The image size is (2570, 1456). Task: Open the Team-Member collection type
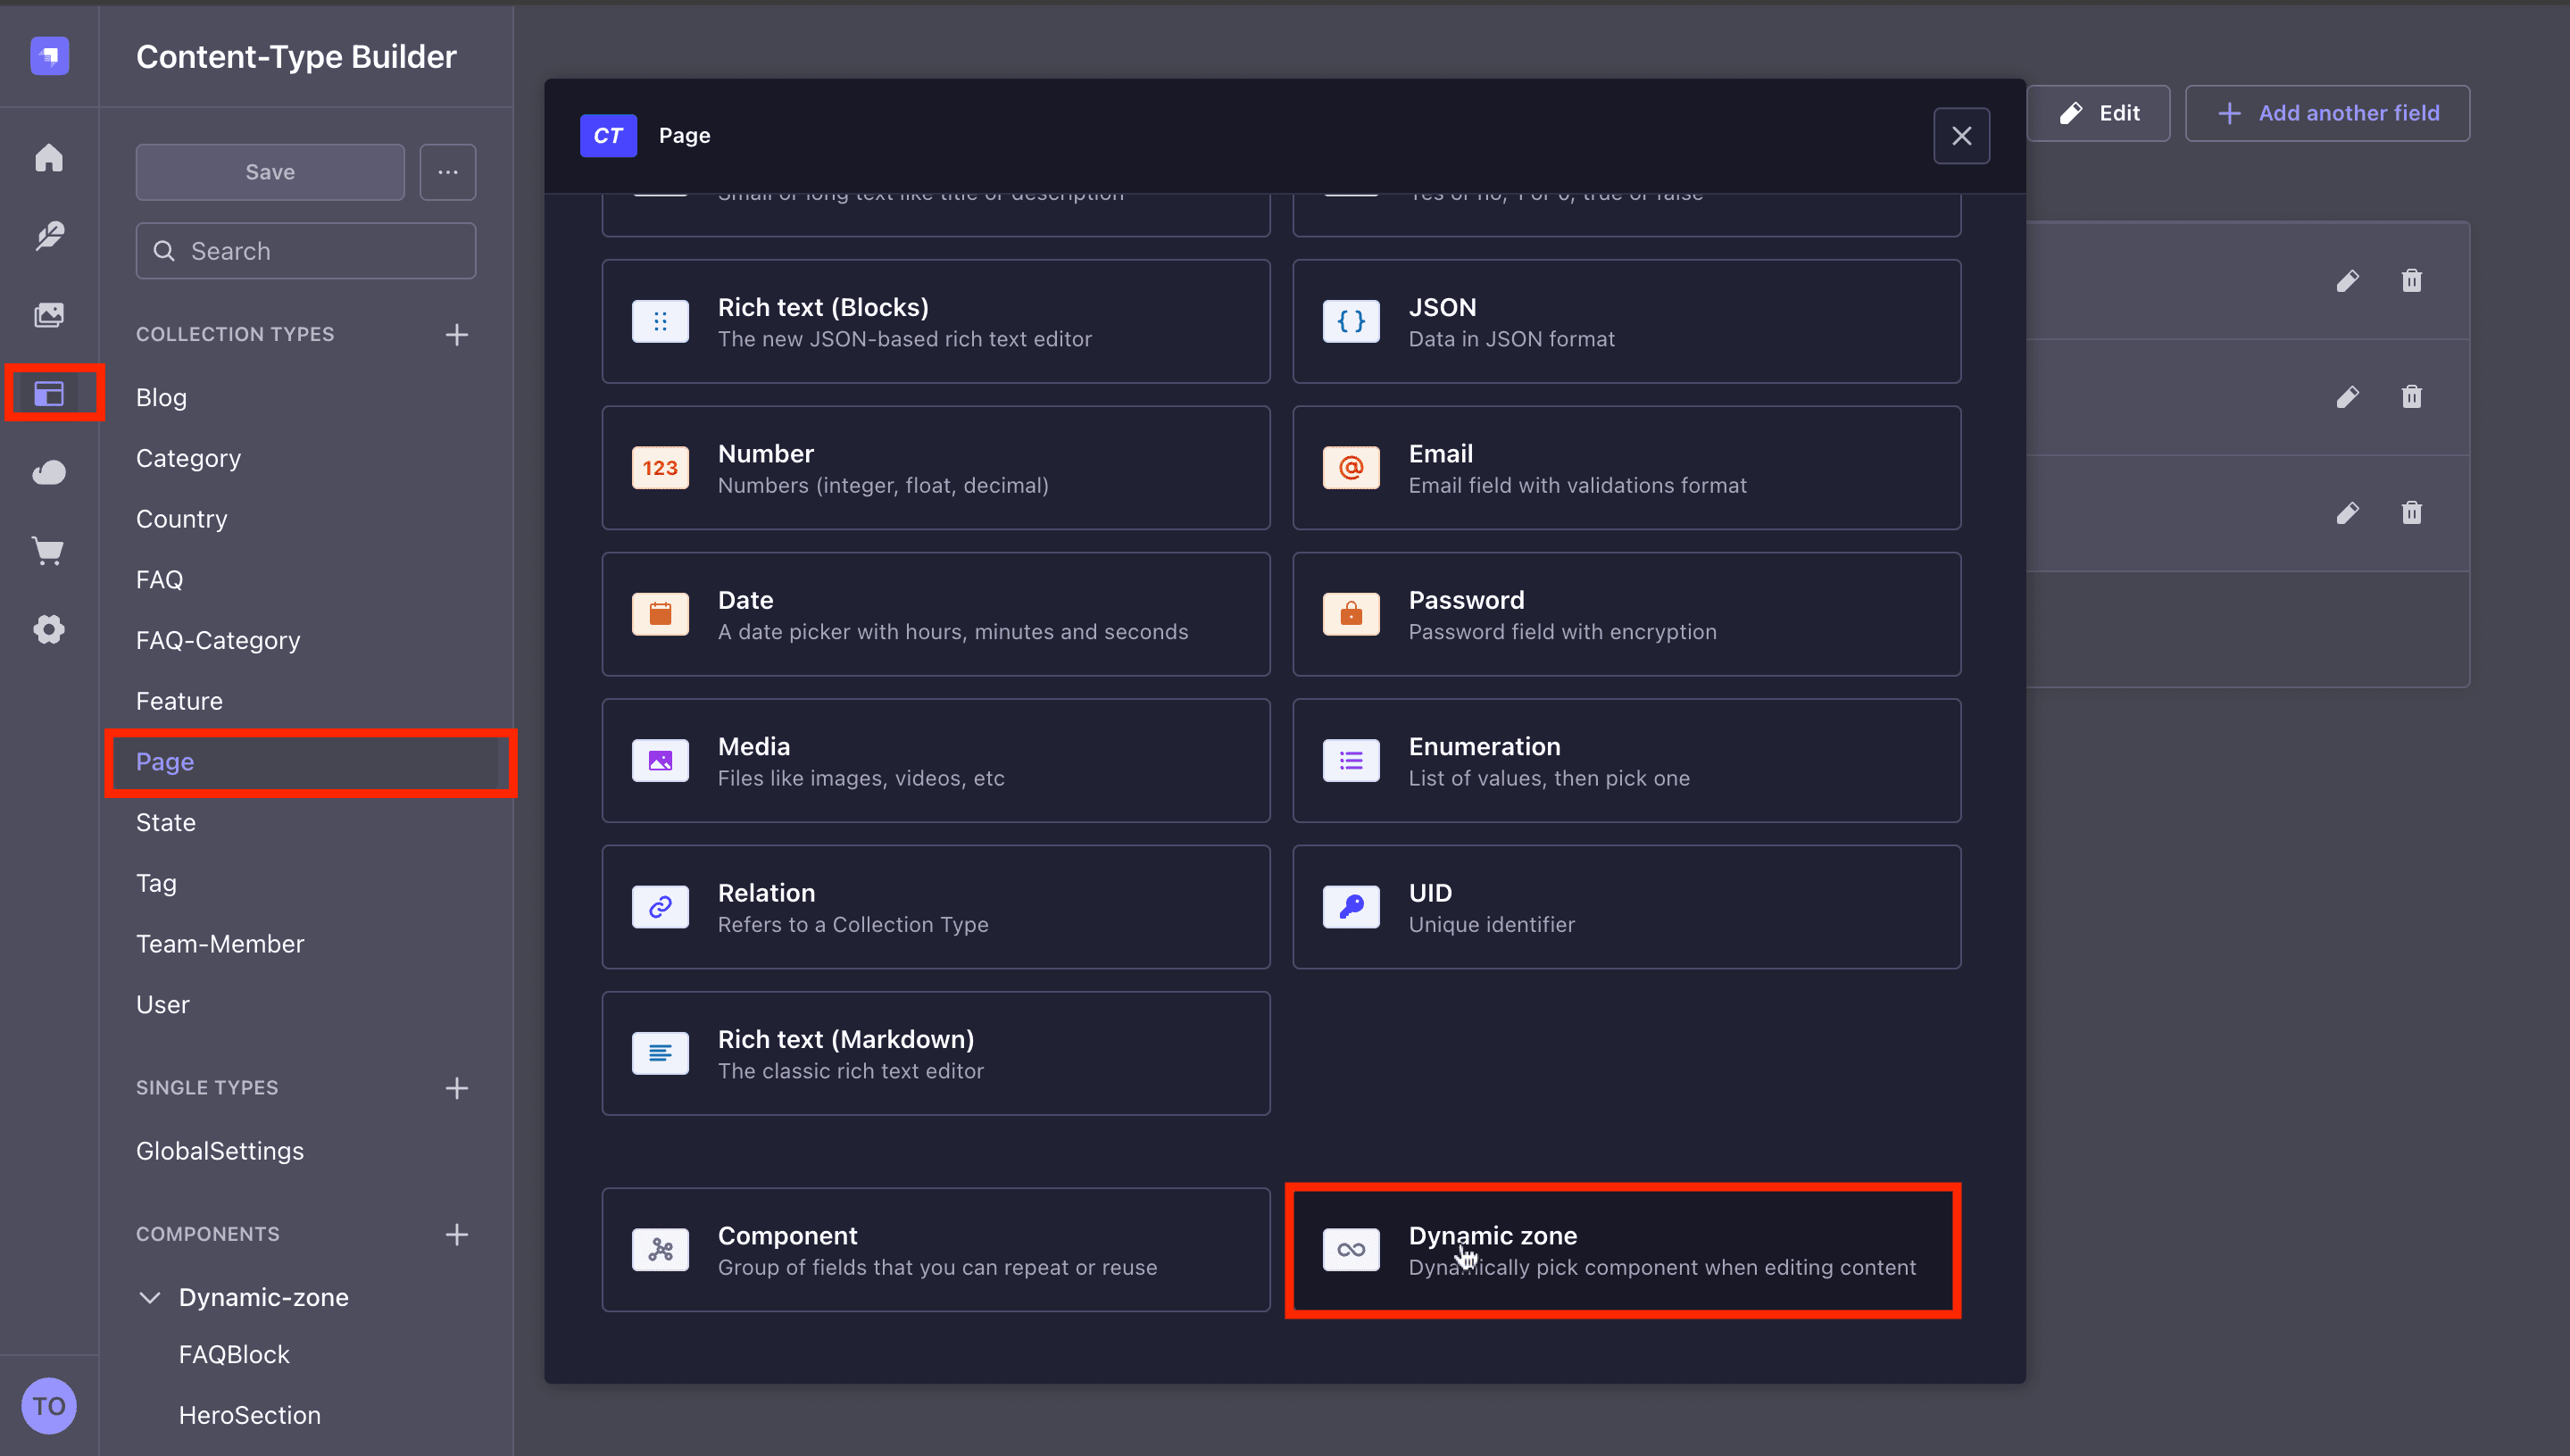click(x=219, y=944)
